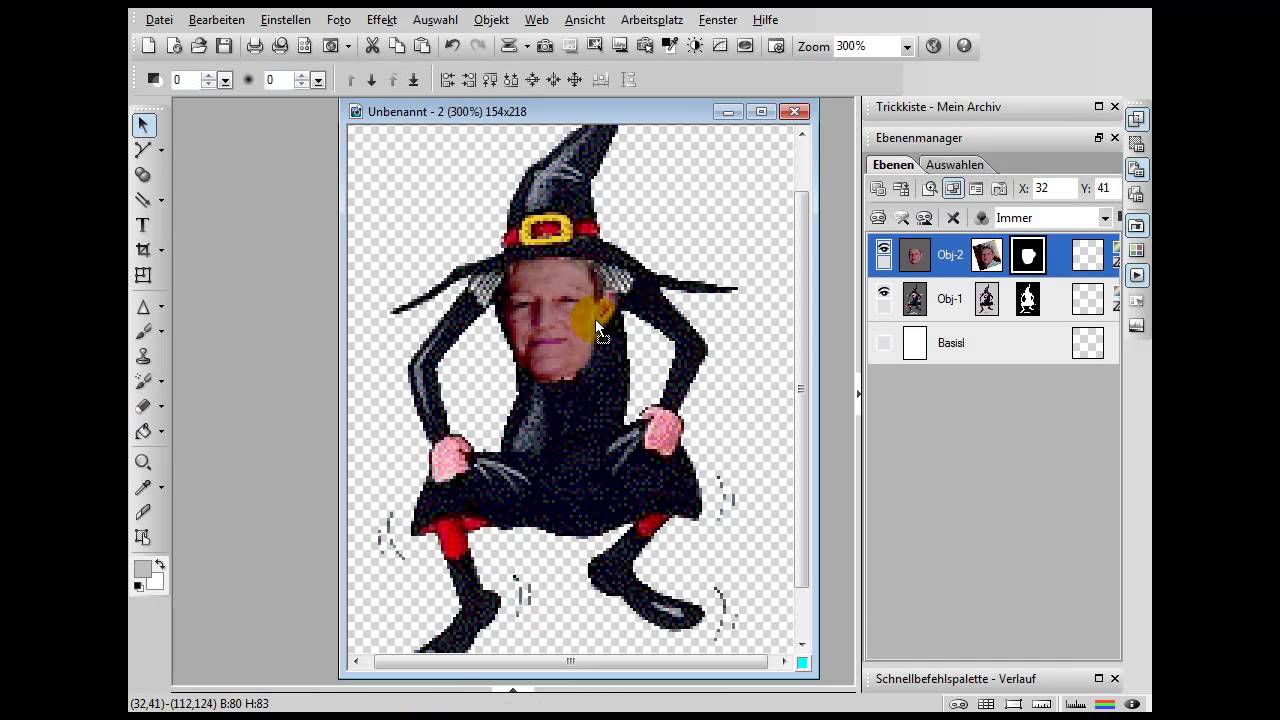Open the soft edge value dropdown

tap(318, 80)
